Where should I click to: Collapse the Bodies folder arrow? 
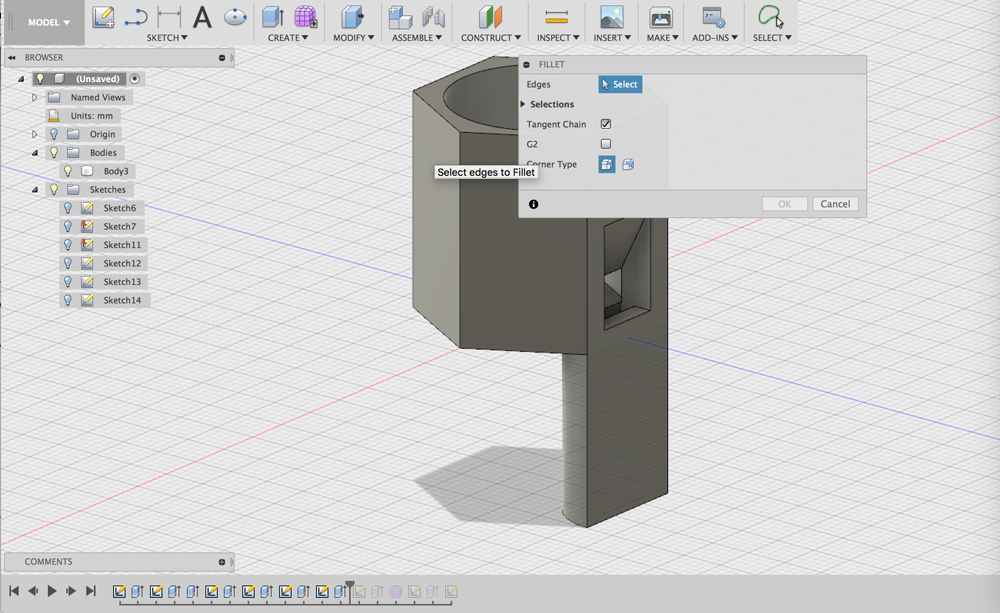click(x=35, y=153)
